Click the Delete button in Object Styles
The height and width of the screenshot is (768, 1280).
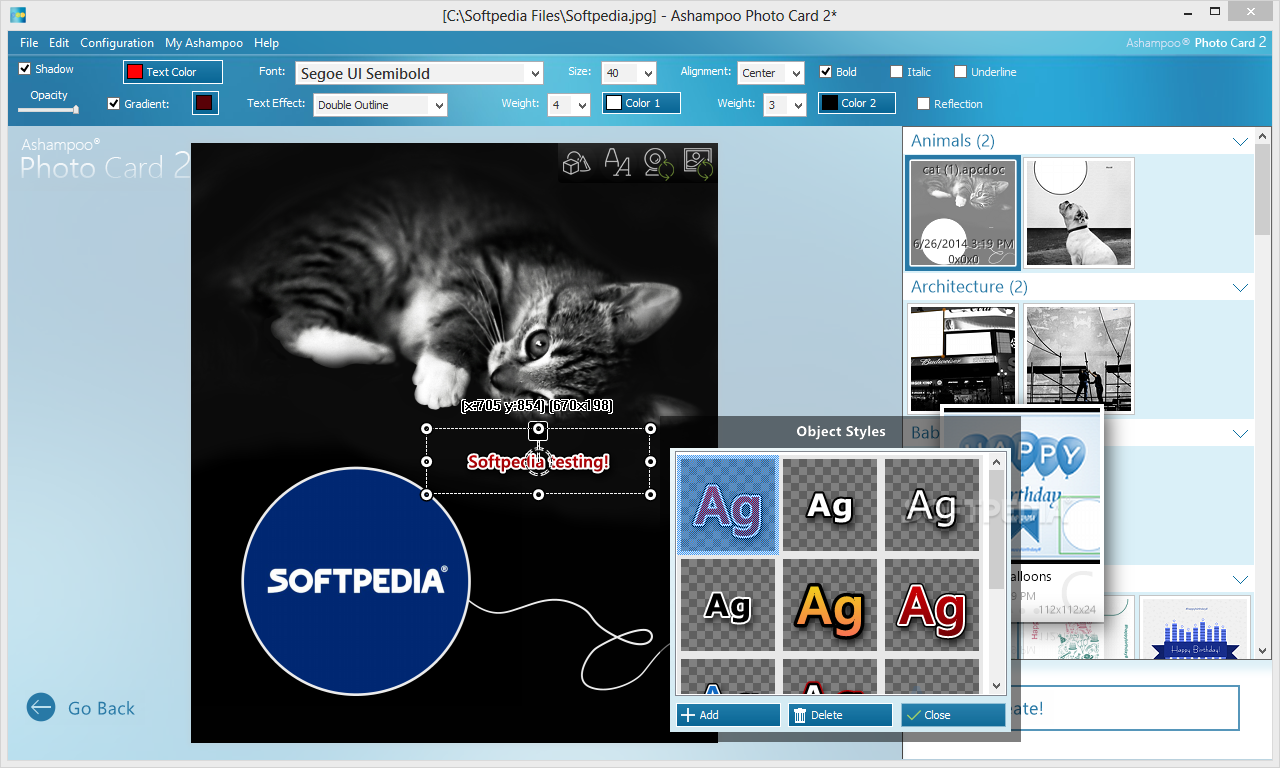[840, 715]
